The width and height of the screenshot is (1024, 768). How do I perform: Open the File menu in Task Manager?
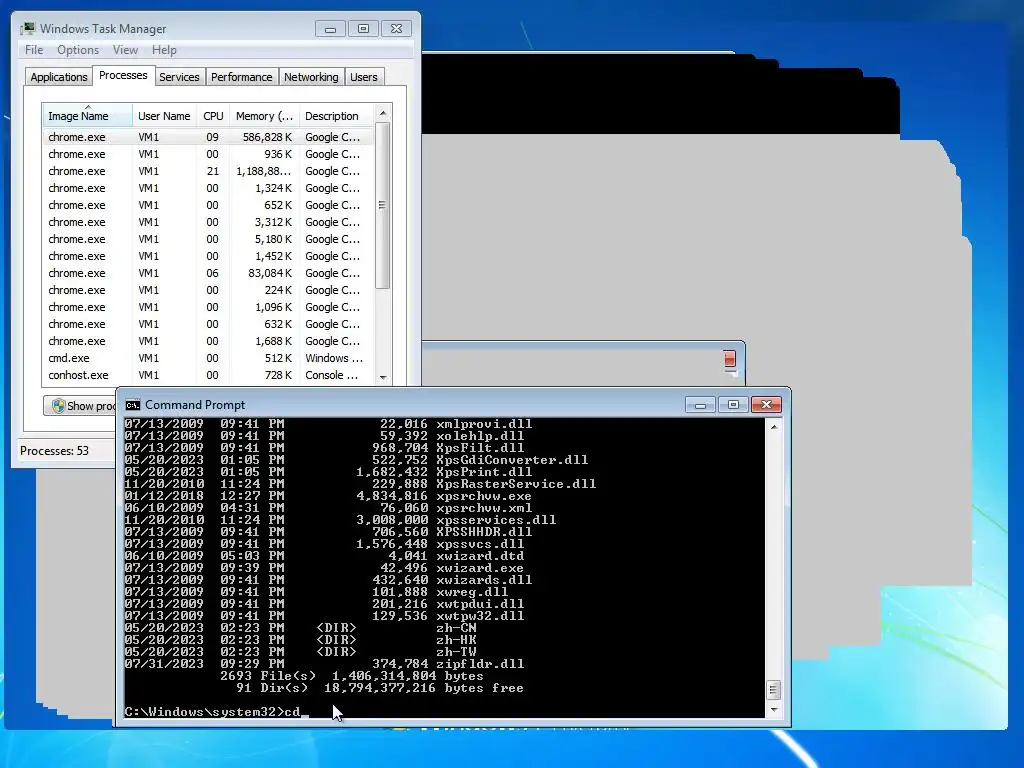click(x=34, y=50)
